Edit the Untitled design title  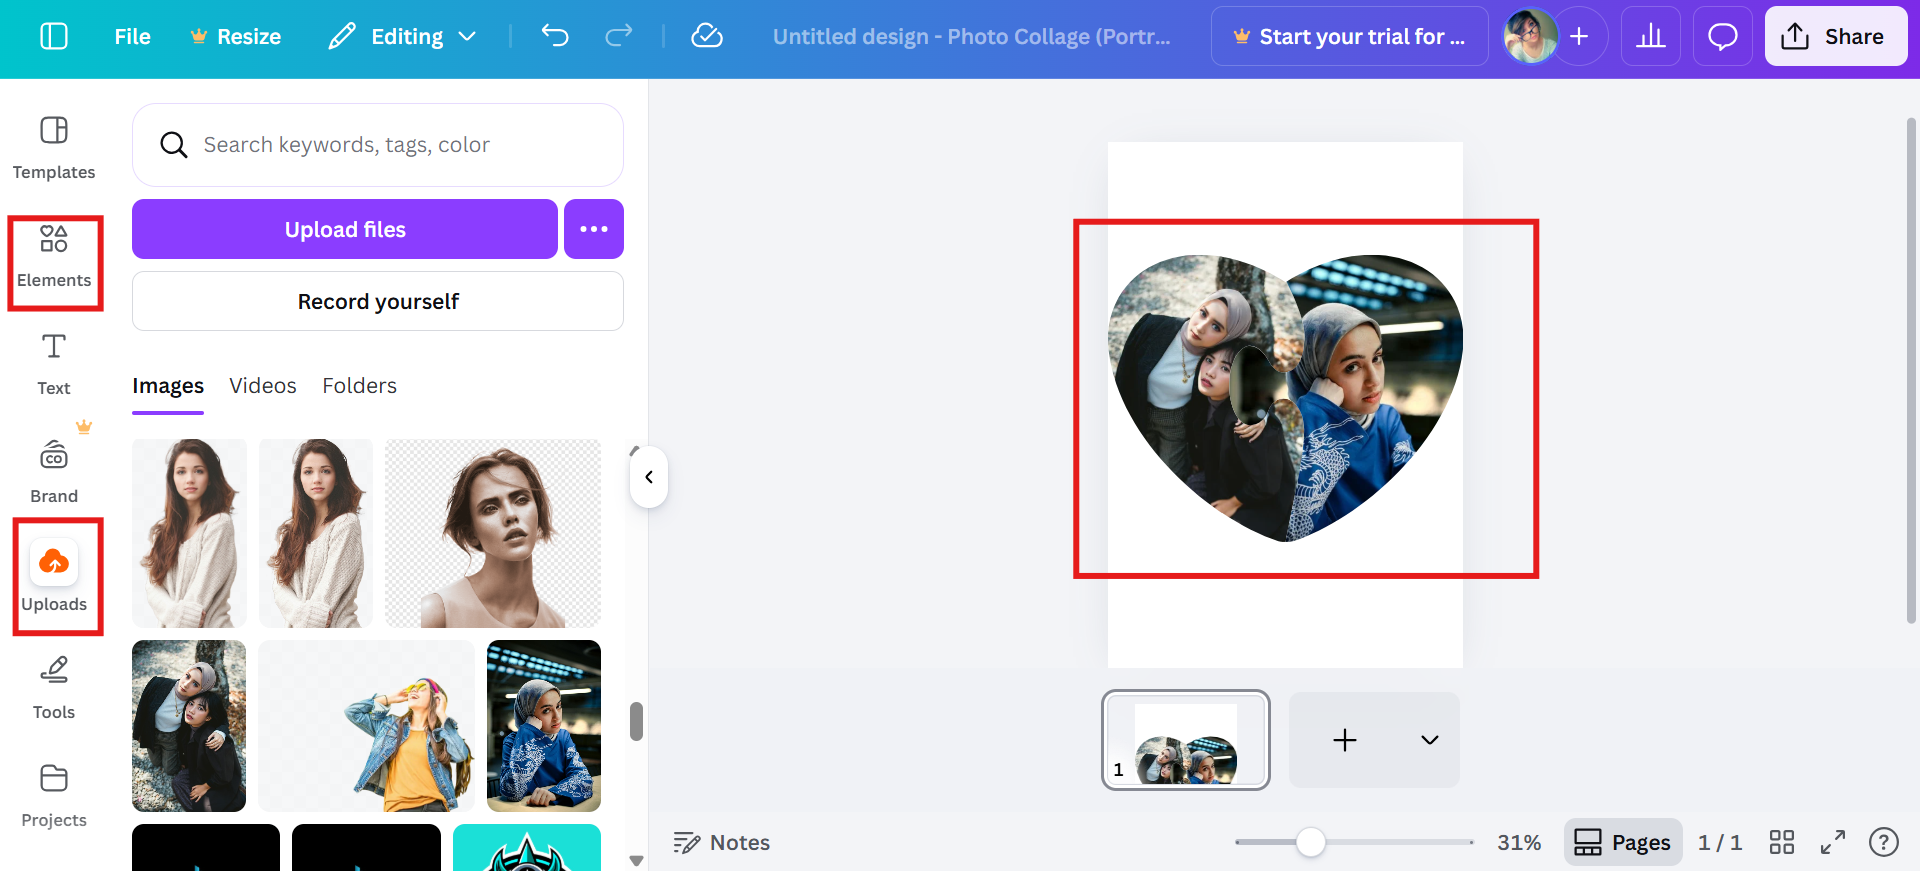(971, 37)
